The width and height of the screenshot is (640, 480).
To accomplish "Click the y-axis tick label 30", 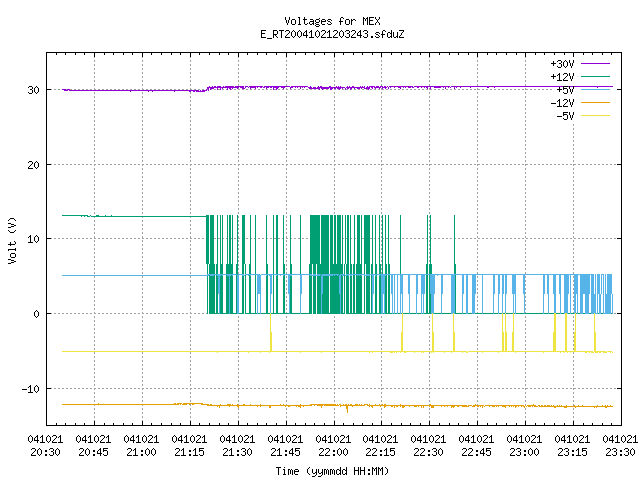I will [33, 90].
